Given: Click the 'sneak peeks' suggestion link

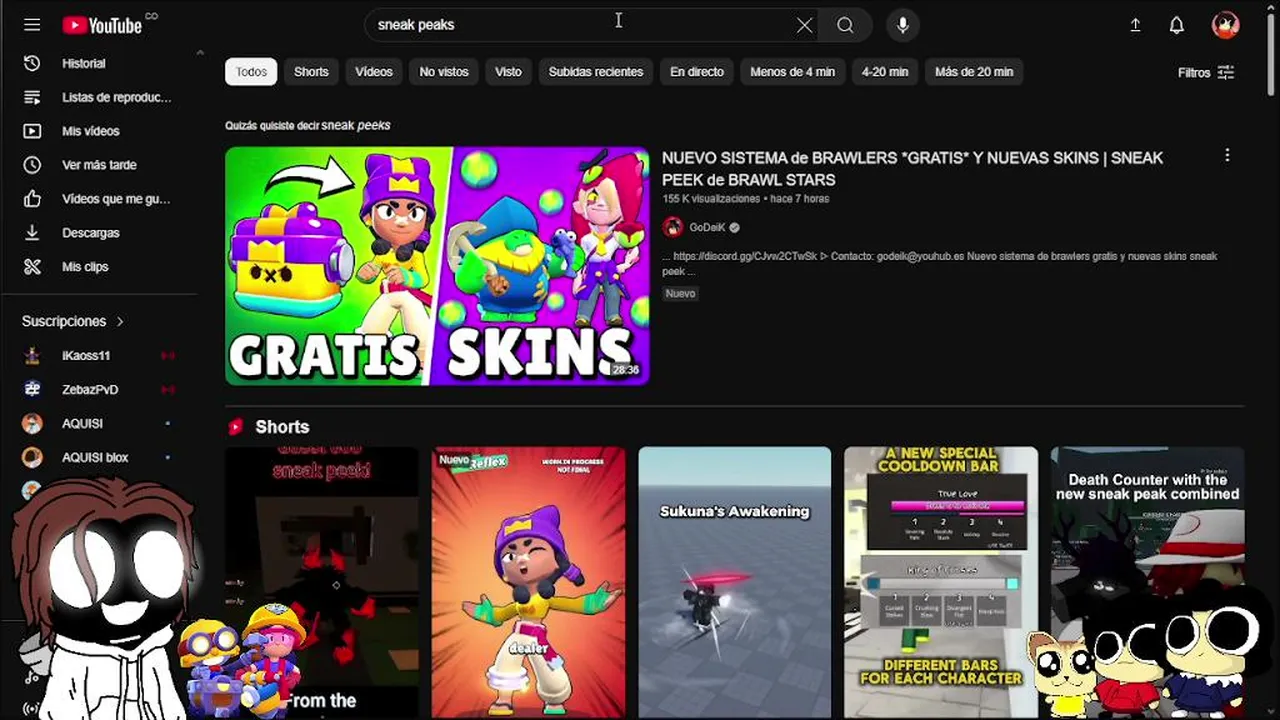Looking at the screenshot, I should click(x=356, y=125).
